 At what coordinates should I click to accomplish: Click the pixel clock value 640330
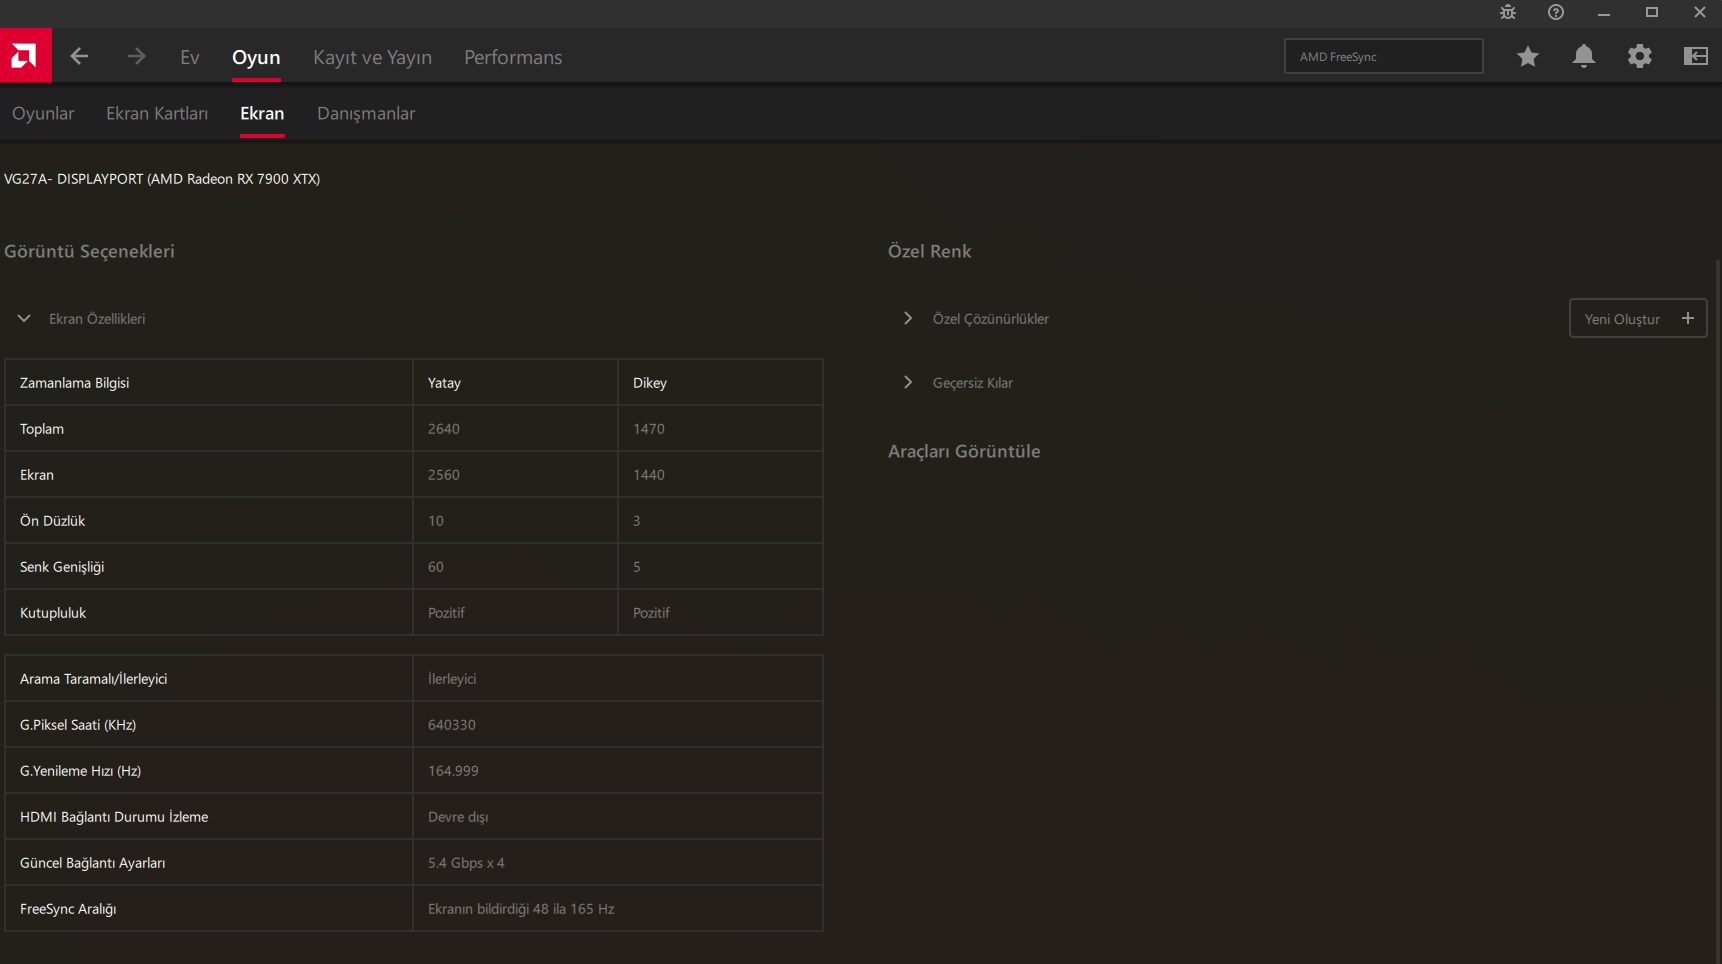tap(452, 725)
